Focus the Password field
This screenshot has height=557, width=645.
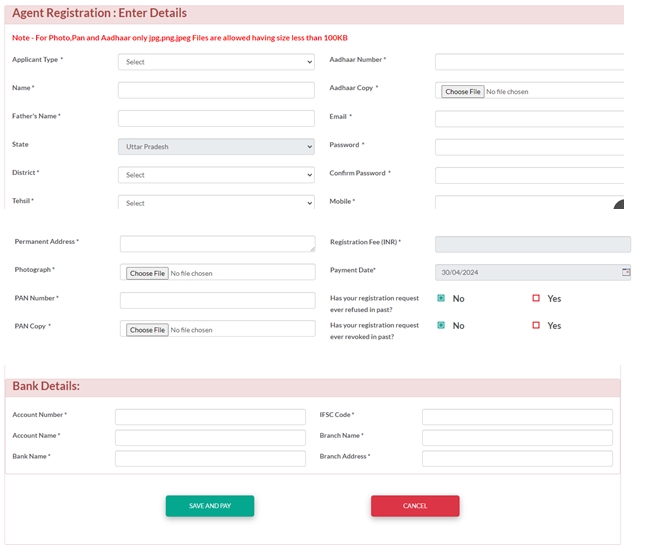point(529,147)
